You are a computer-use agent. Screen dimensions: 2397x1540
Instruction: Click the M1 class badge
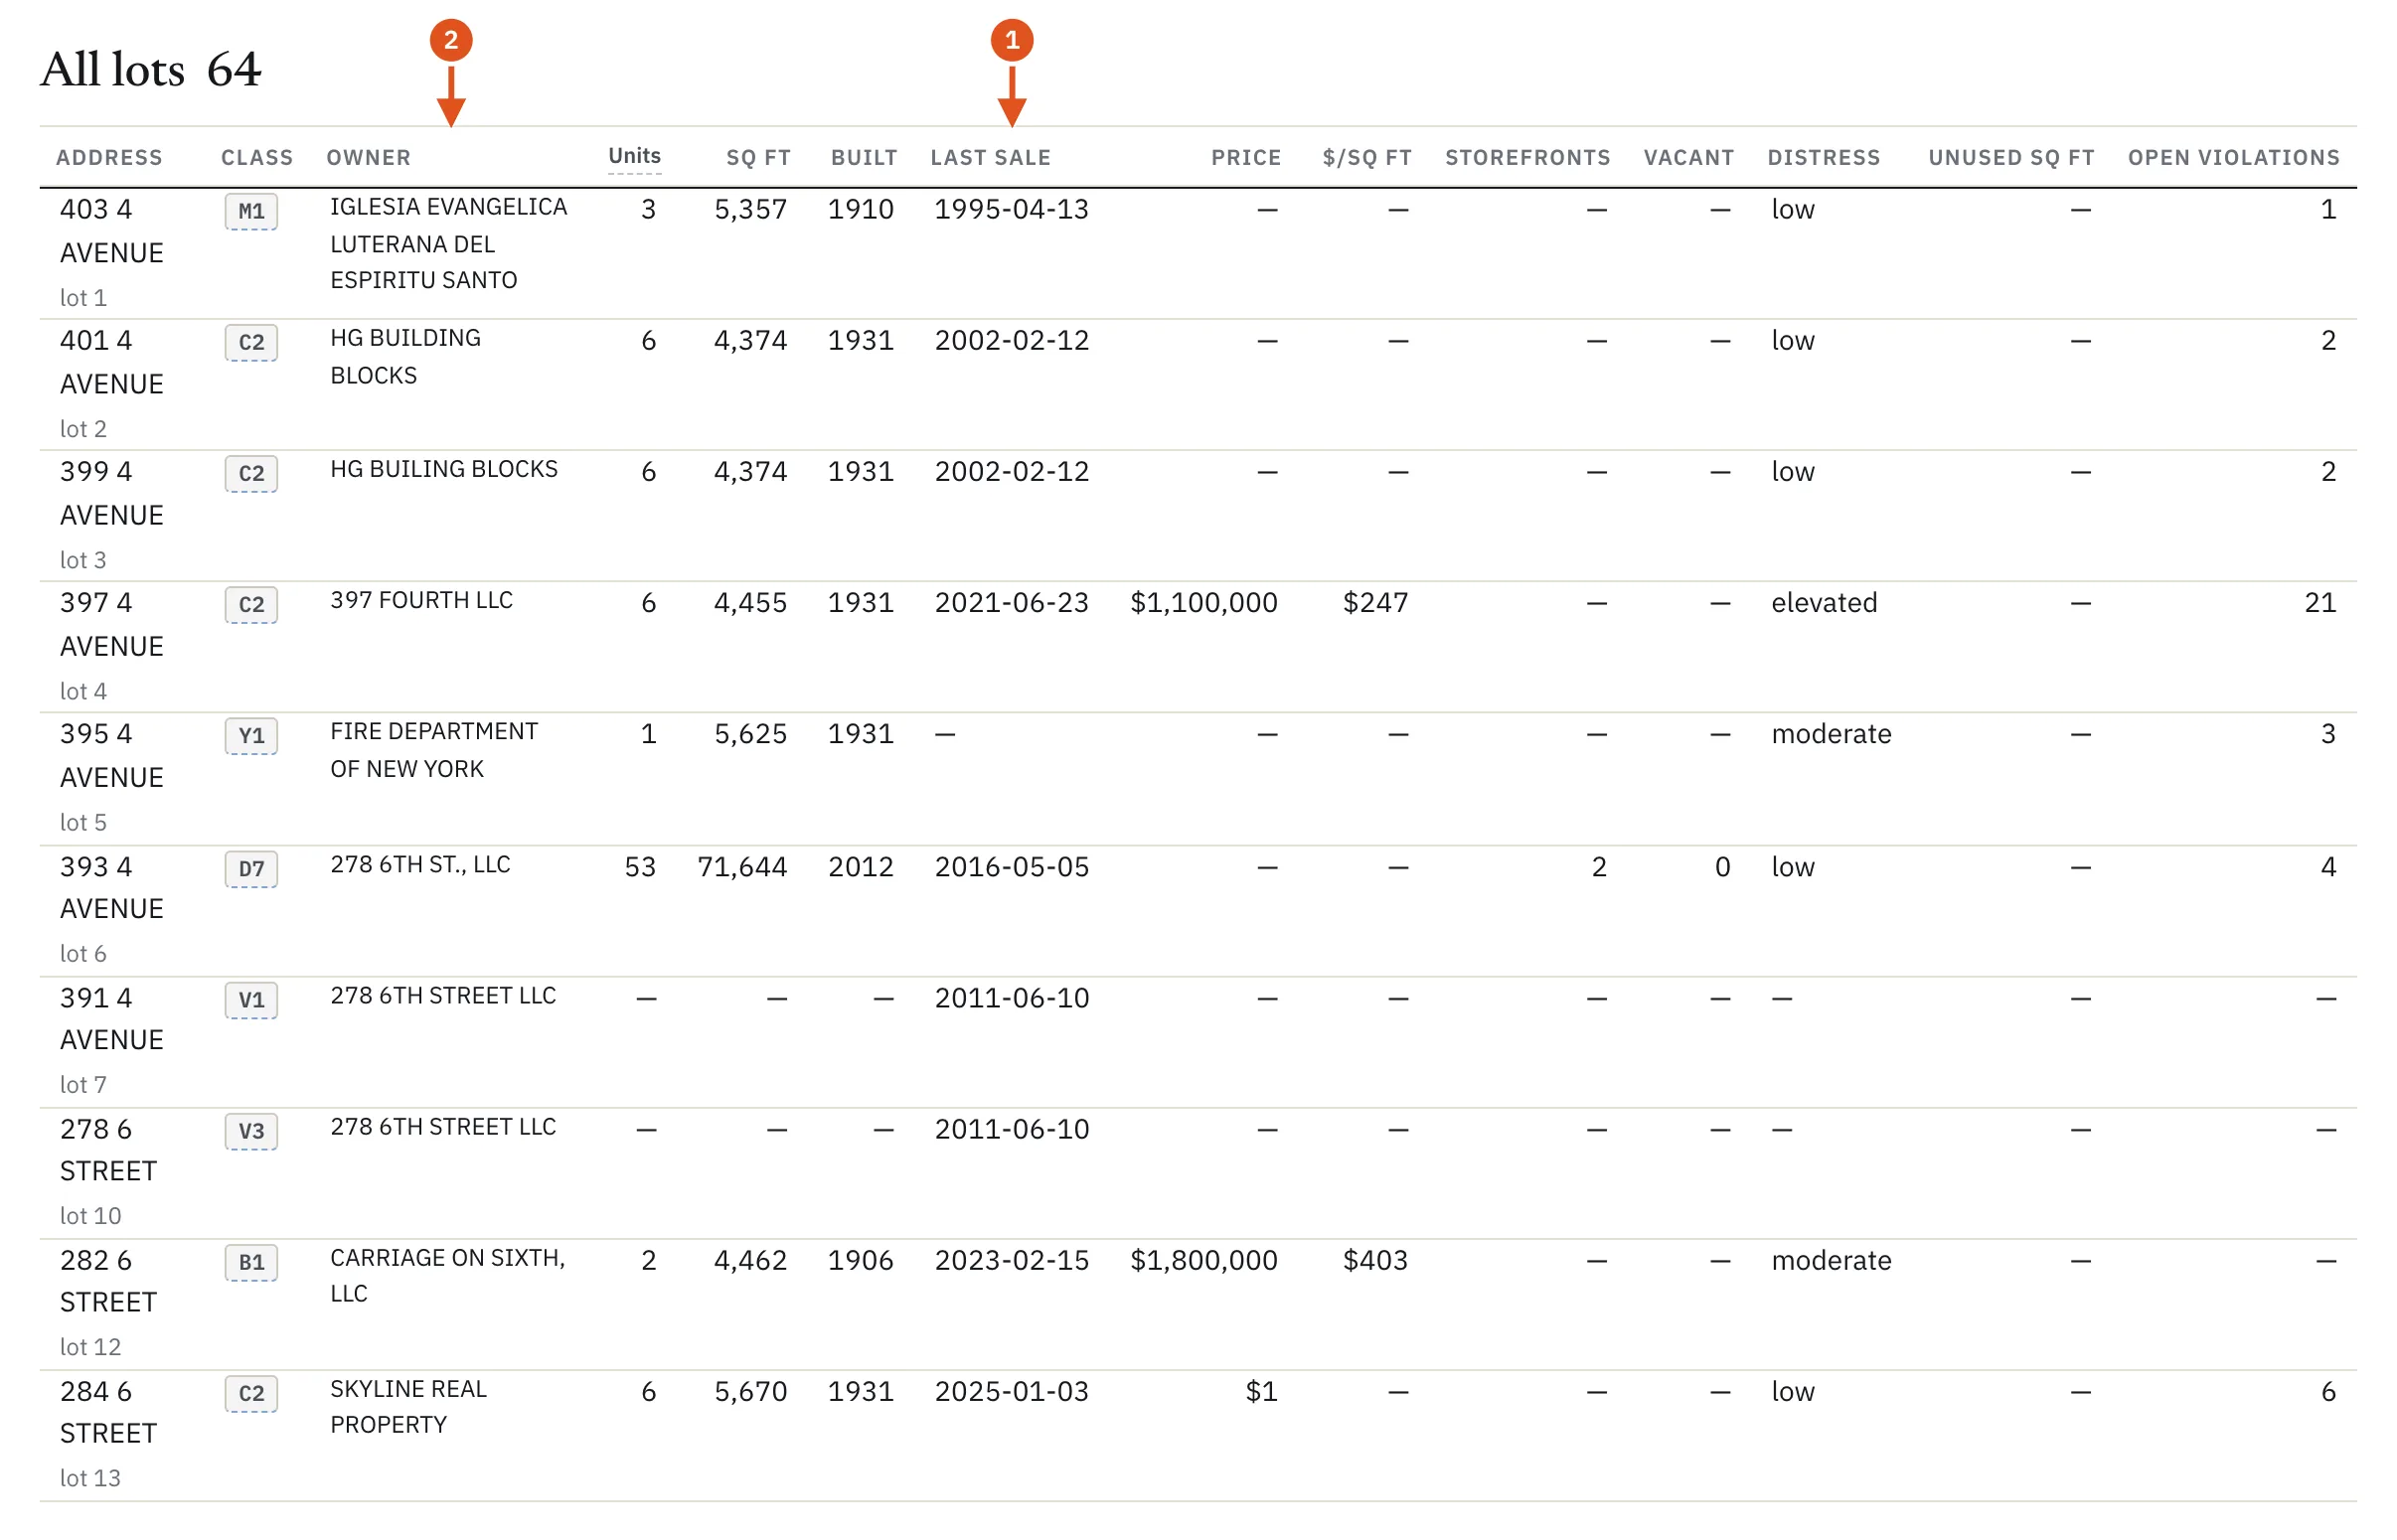click(x=251, y=212)
